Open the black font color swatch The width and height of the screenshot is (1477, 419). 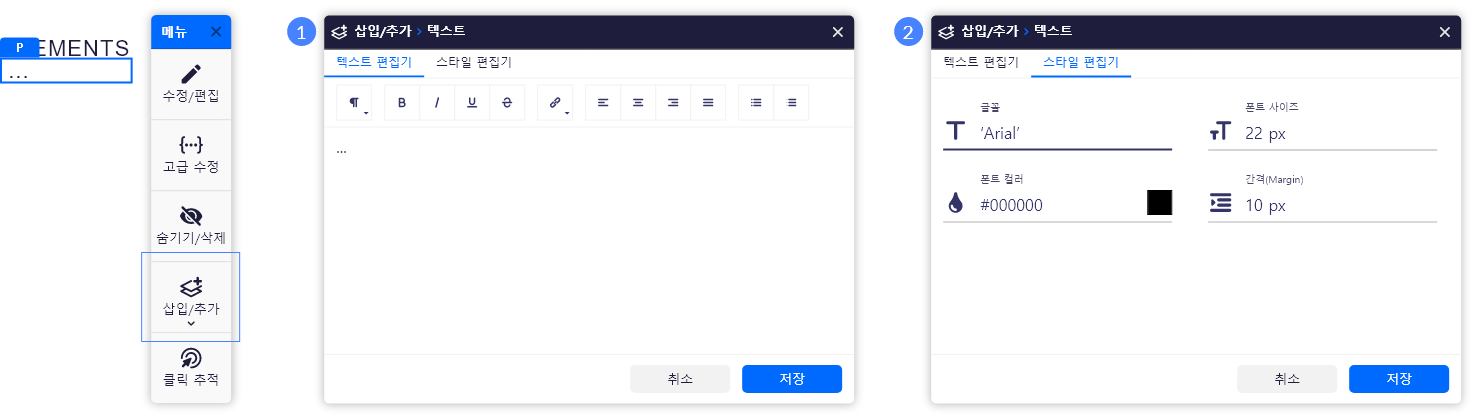pos(1159,203)
